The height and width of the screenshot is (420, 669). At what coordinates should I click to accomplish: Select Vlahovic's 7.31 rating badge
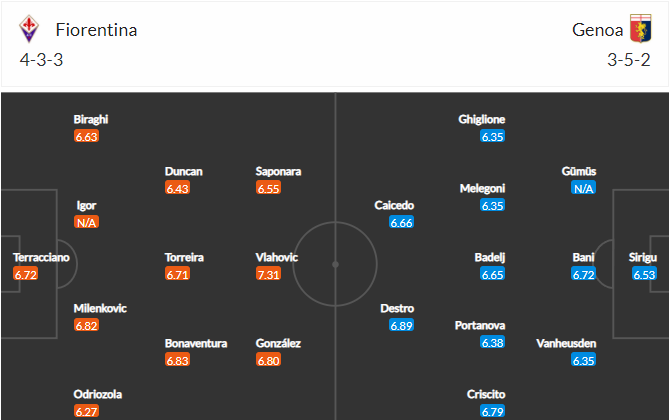(x=268, y=274)
